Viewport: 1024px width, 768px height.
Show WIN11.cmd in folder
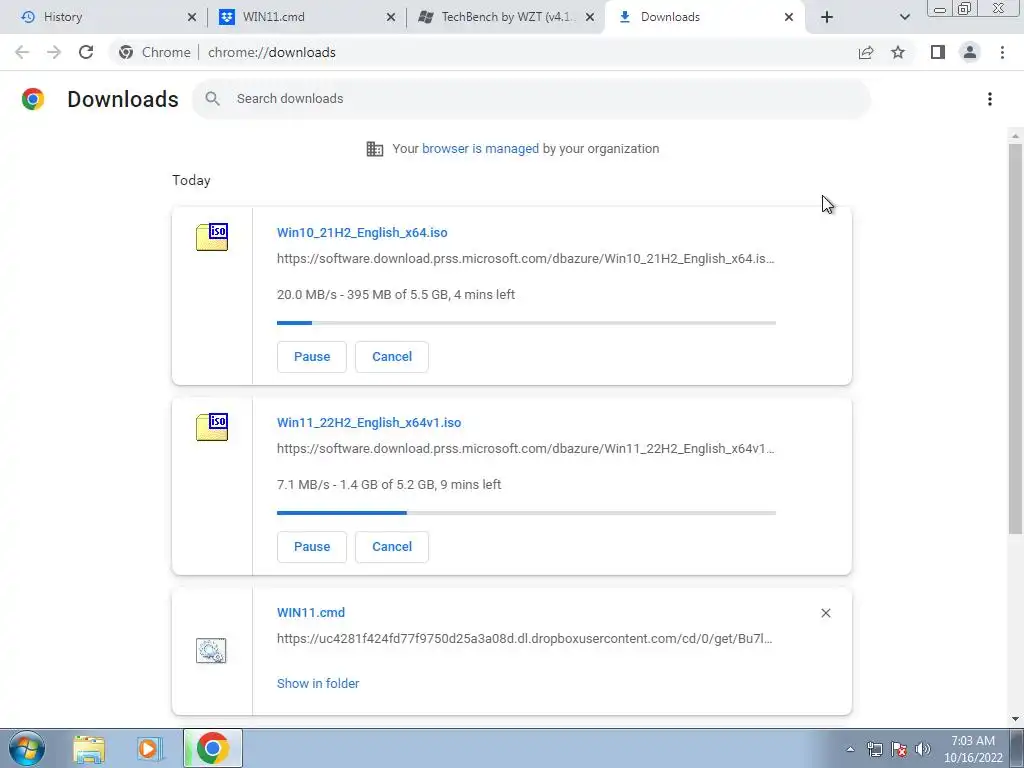(318, 683)
